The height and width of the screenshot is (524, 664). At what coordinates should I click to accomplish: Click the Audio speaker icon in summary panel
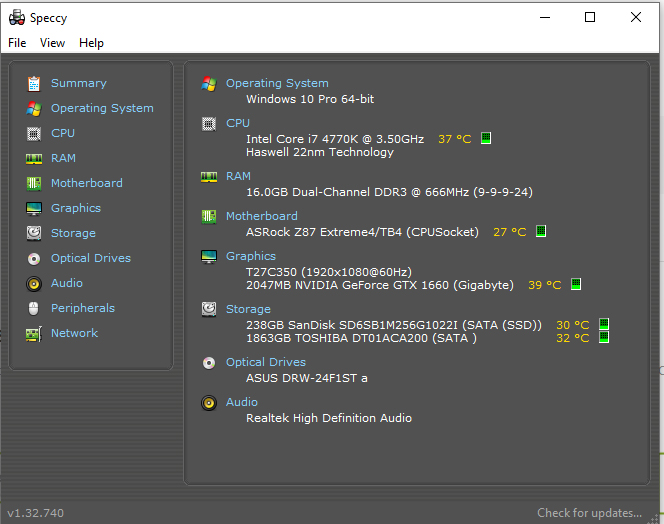coord(209,403)
